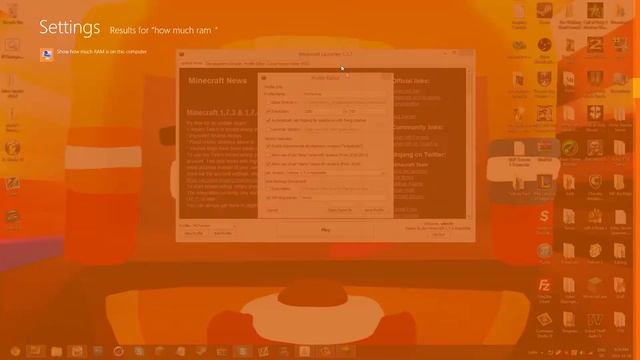Open the File Explorer taskbar icon

[56, 351]
